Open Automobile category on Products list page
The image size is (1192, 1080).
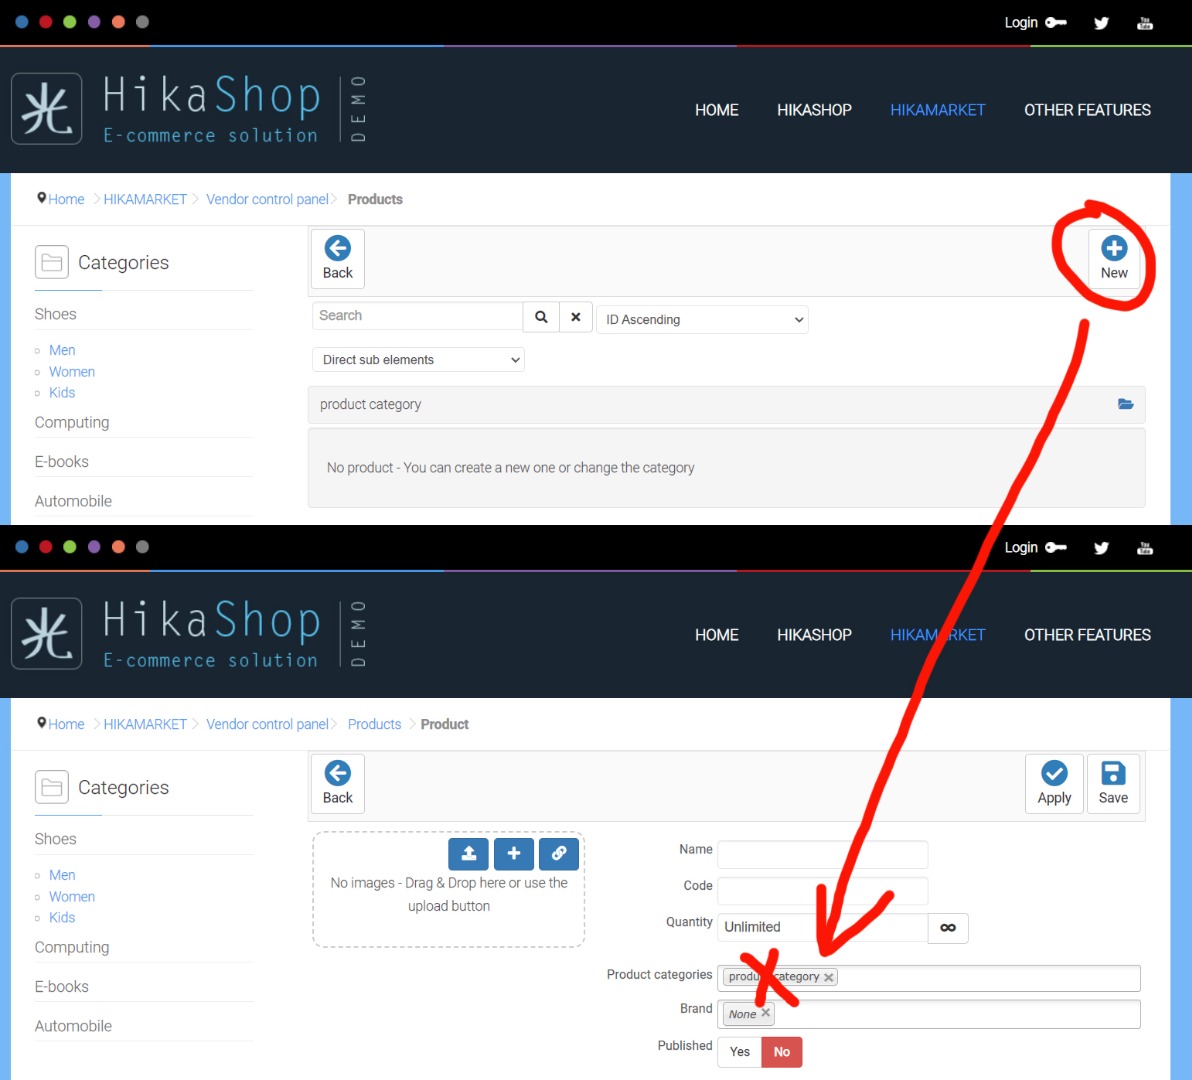pyautogui.click(x=73, y=501)
